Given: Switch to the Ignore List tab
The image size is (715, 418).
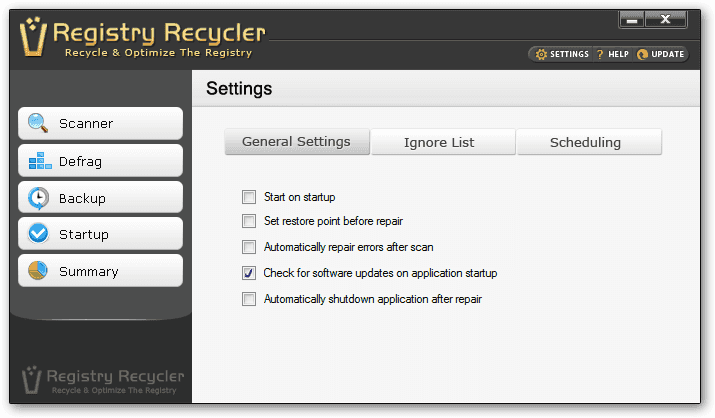Looking at the screenshot, I should click(443, 142).
